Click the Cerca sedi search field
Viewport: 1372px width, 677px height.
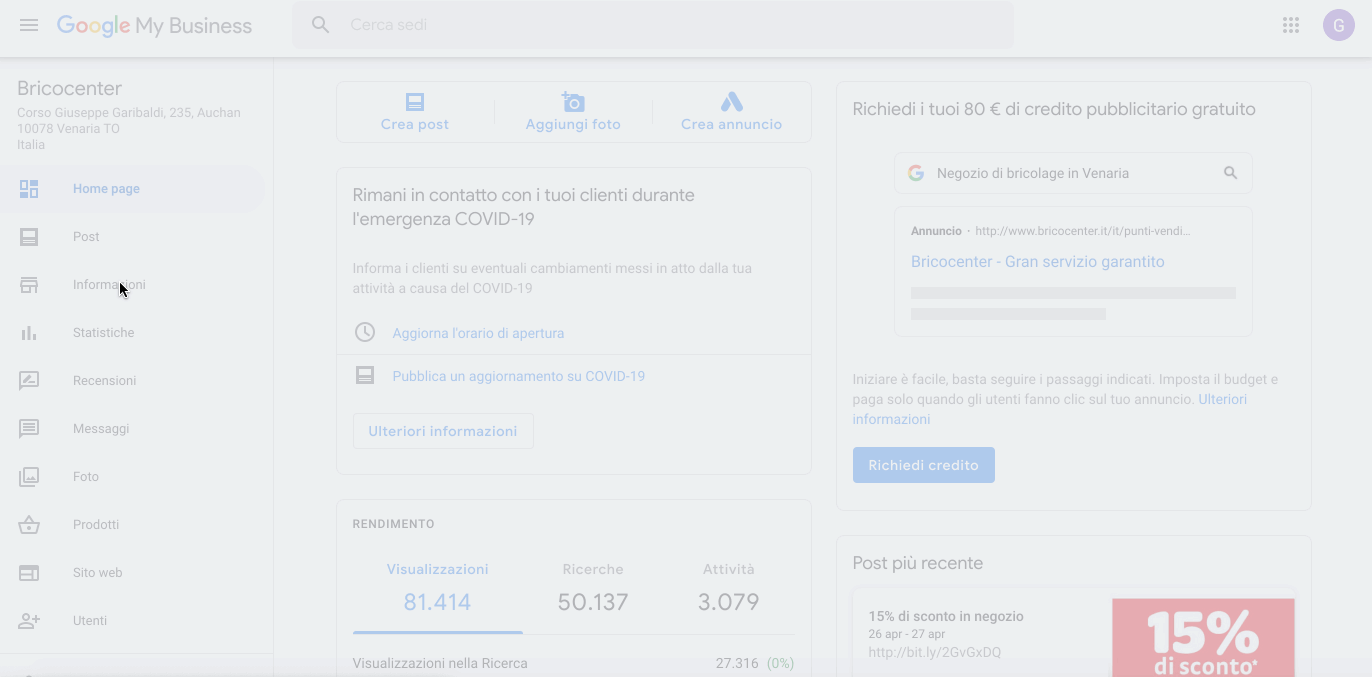(x=653, y=25)
